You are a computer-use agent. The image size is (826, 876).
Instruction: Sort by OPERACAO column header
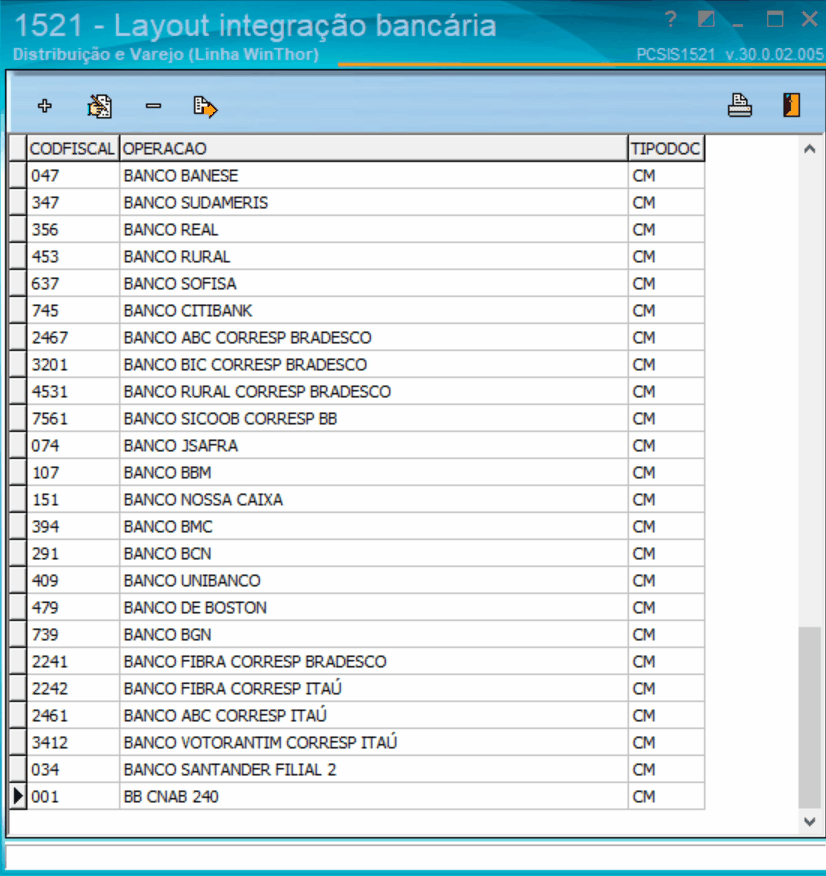tap(374, 149)
